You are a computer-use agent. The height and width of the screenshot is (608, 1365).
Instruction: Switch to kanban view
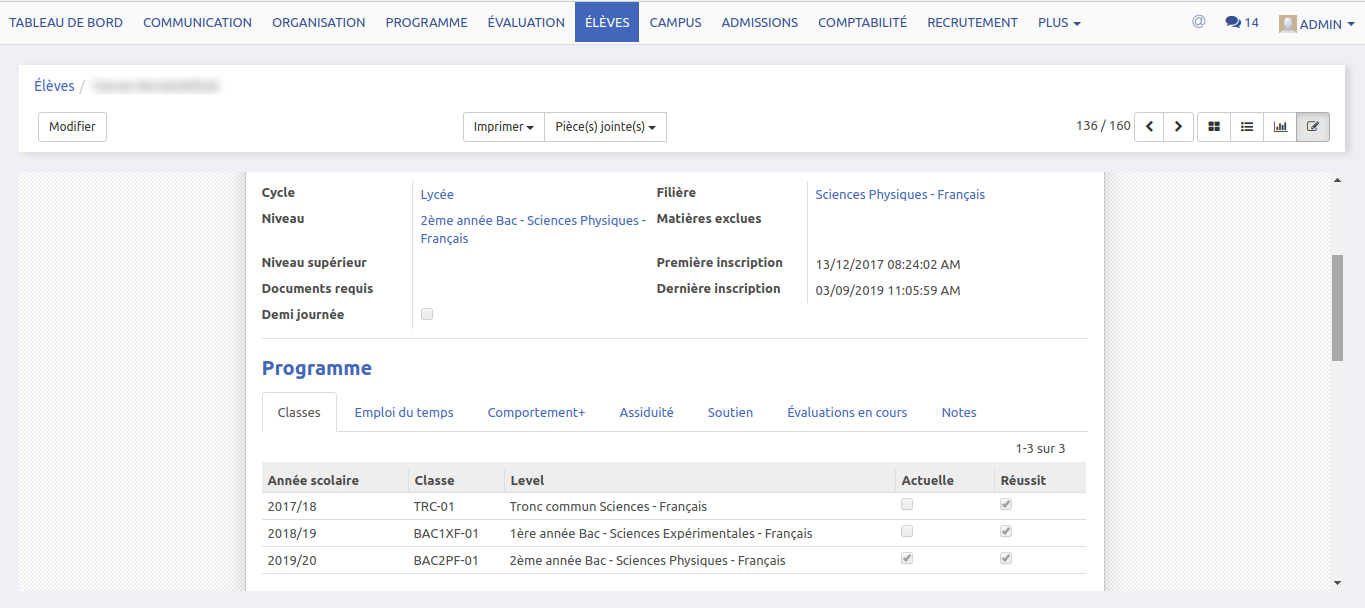point(1214,127)
